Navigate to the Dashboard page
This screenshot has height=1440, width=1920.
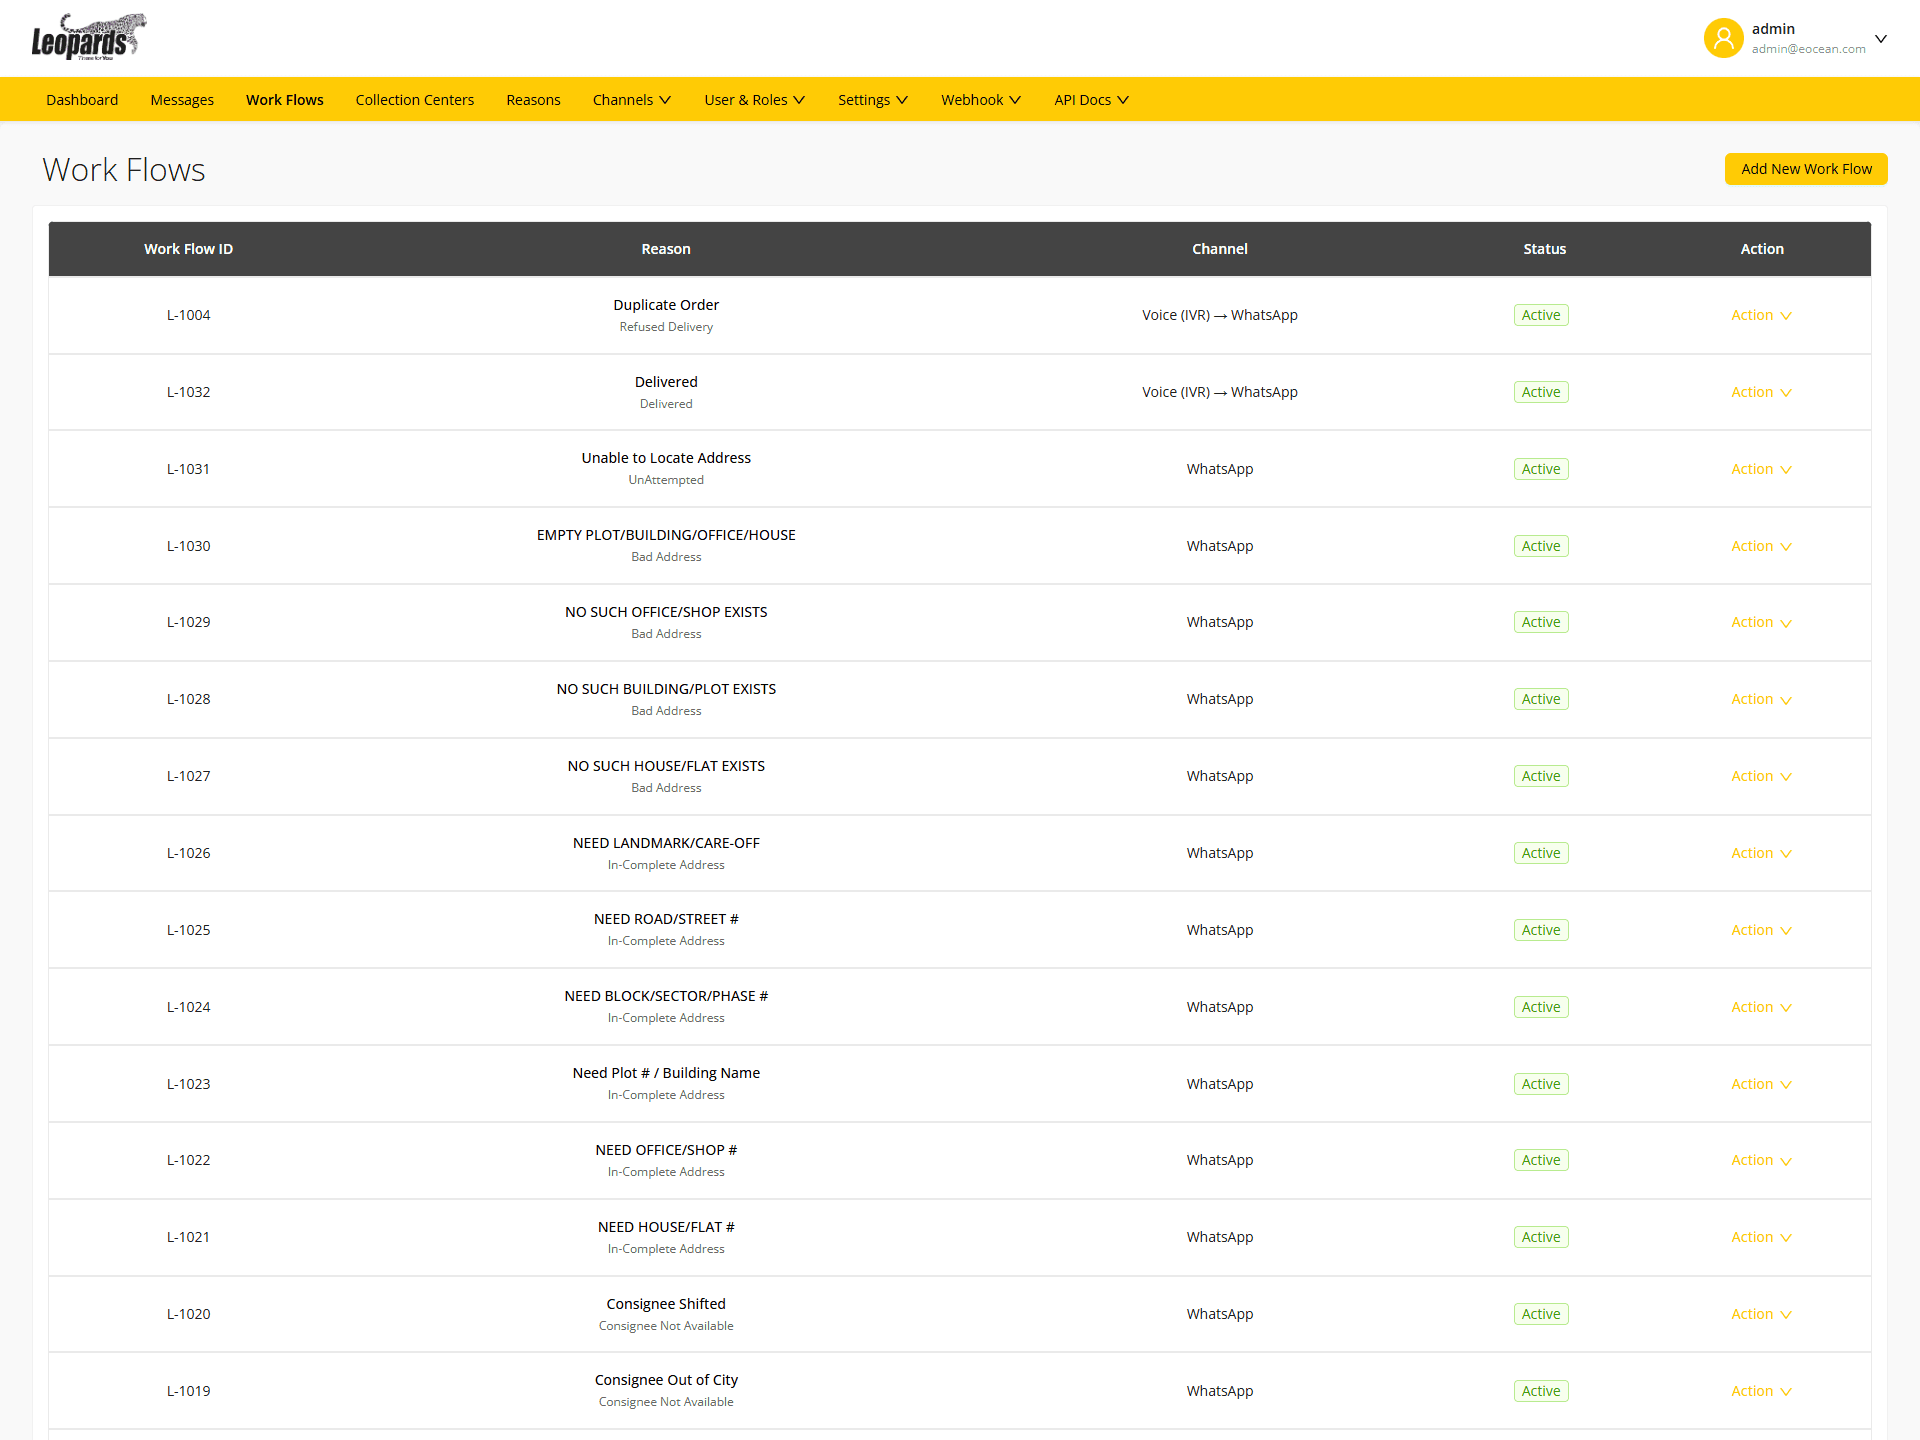point(81,99)
